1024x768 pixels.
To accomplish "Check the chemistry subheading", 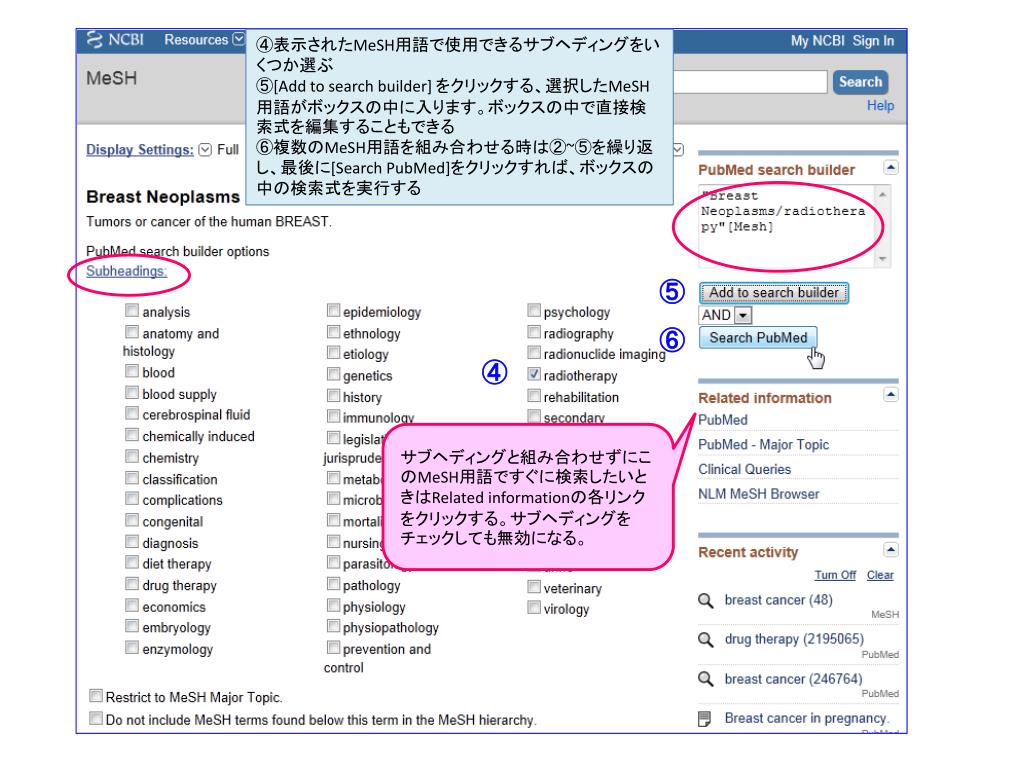I will pyautogui.click(x=132, y=456).
